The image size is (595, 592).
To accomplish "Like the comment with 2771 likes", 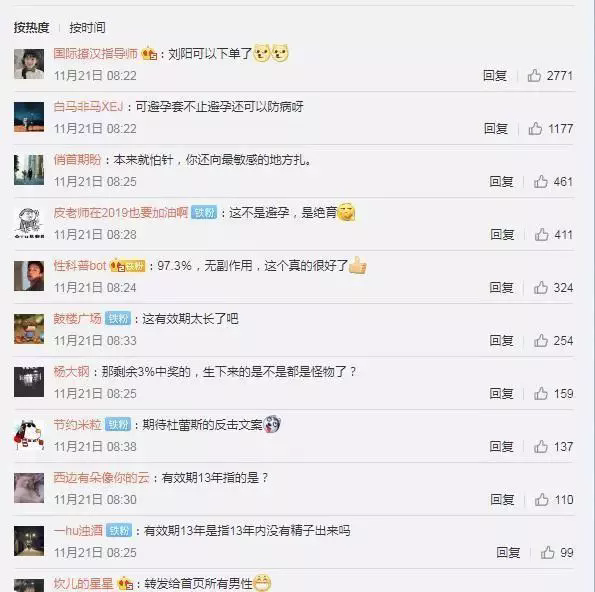I will pos(534,76).
